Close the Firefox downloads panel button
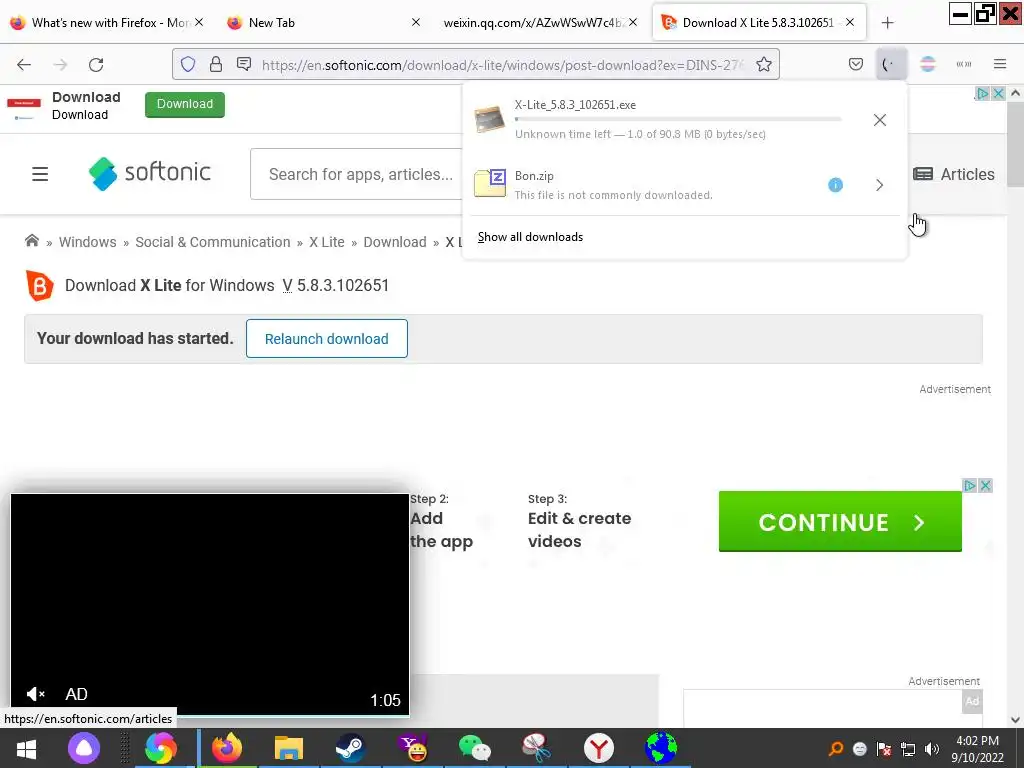 tap(891, 64)
